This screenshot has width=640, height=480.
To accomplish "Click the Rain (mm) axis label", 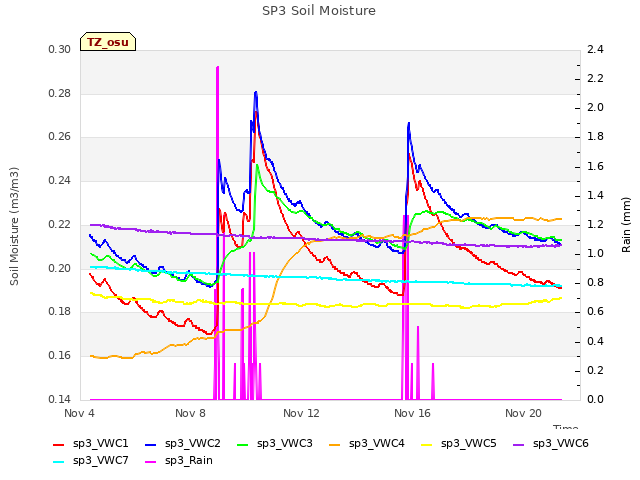I will coord(626,225).
